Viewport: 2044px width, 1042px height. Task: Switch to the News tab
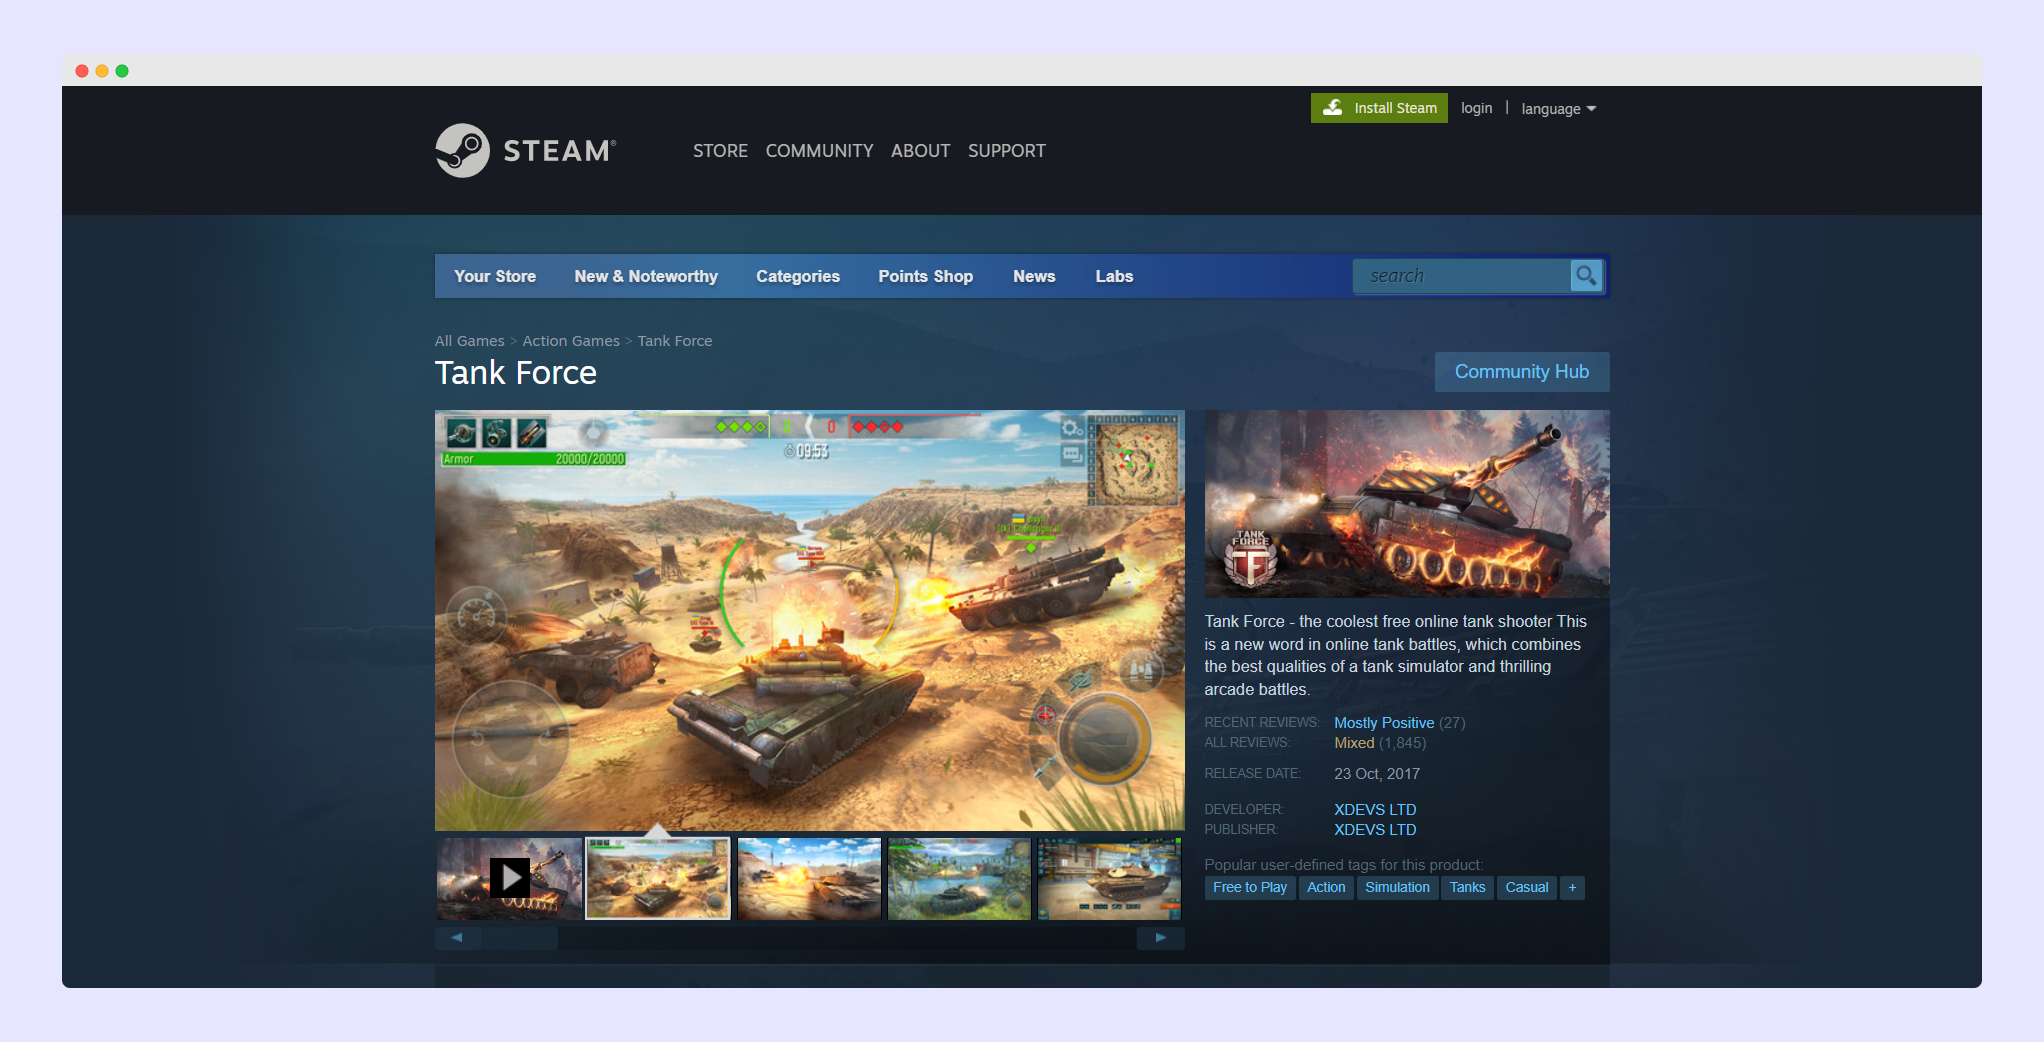[1033, 276]
